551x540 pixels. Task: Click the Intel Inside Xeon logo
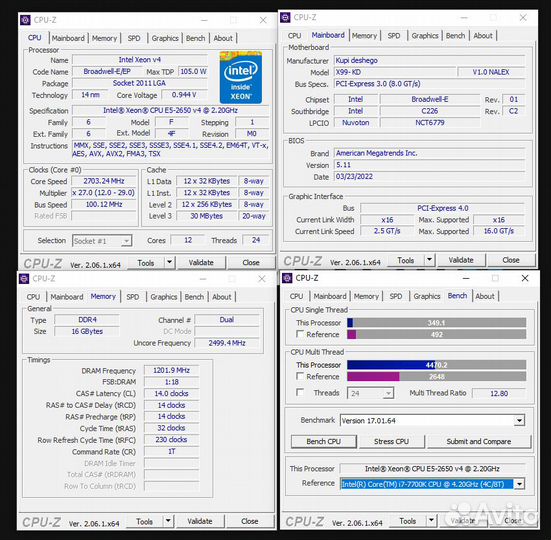241,77
